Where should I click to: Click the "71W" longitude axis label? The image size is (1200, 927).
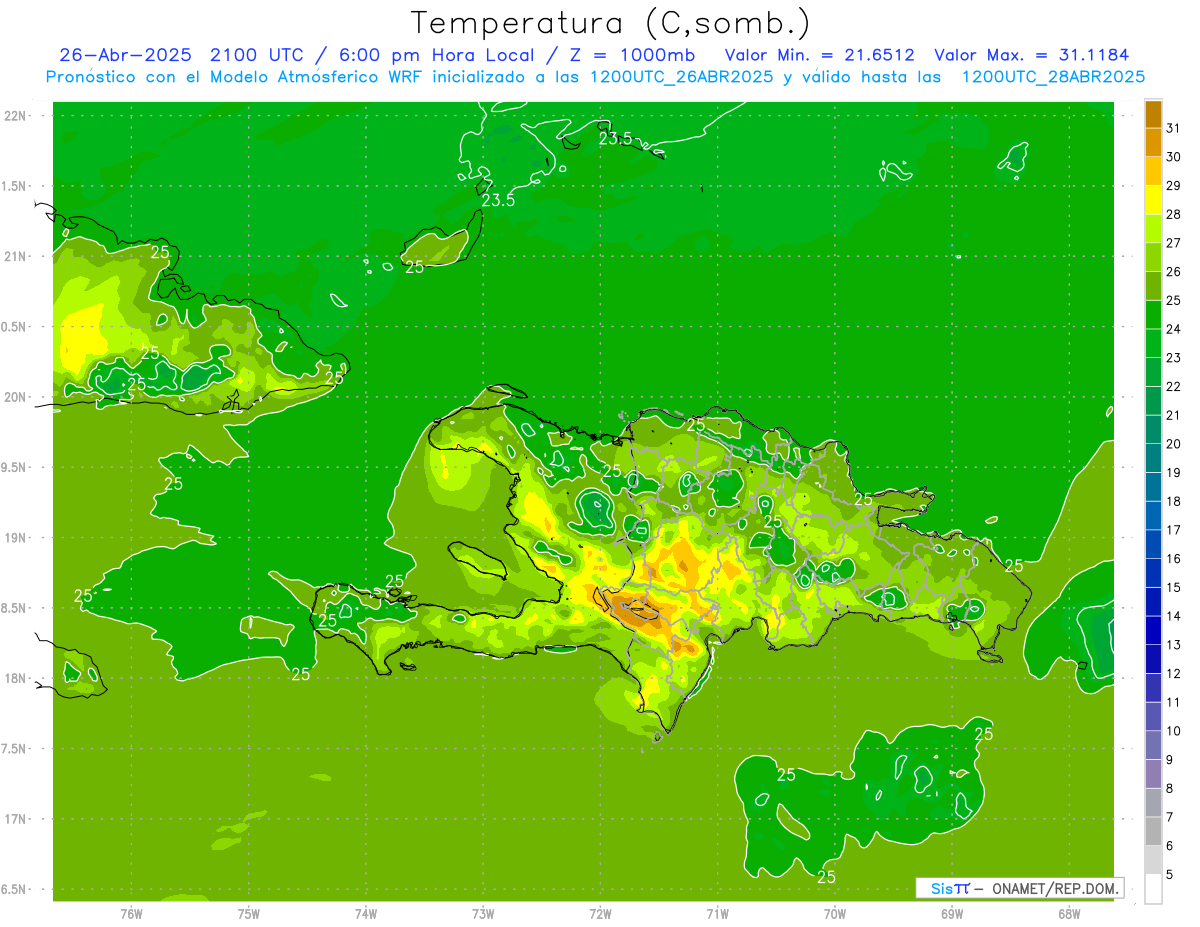tap(717, 914)
